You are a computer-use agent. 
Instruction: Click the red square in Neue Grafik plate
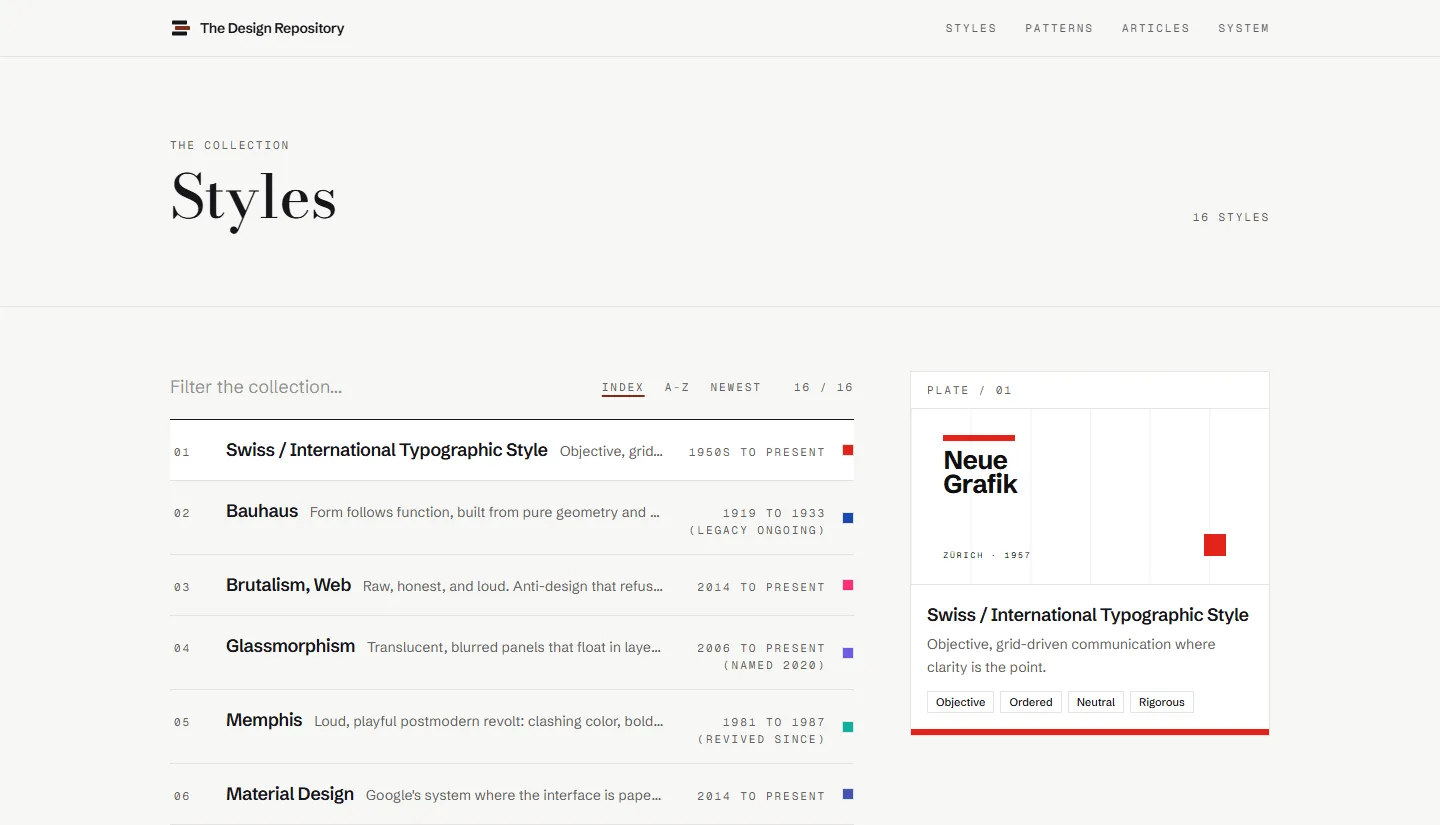click(x=1215, y=545)
